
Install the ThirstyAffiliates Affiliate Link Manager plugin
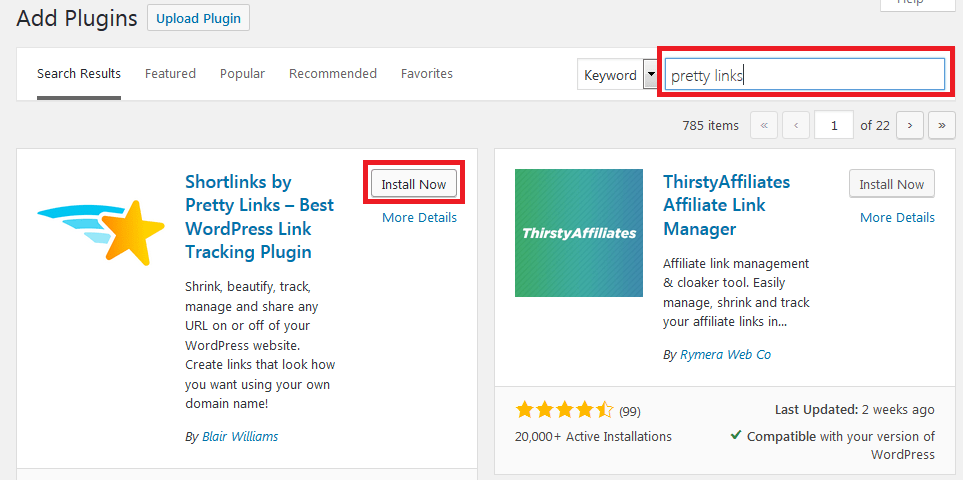[892, 184]
